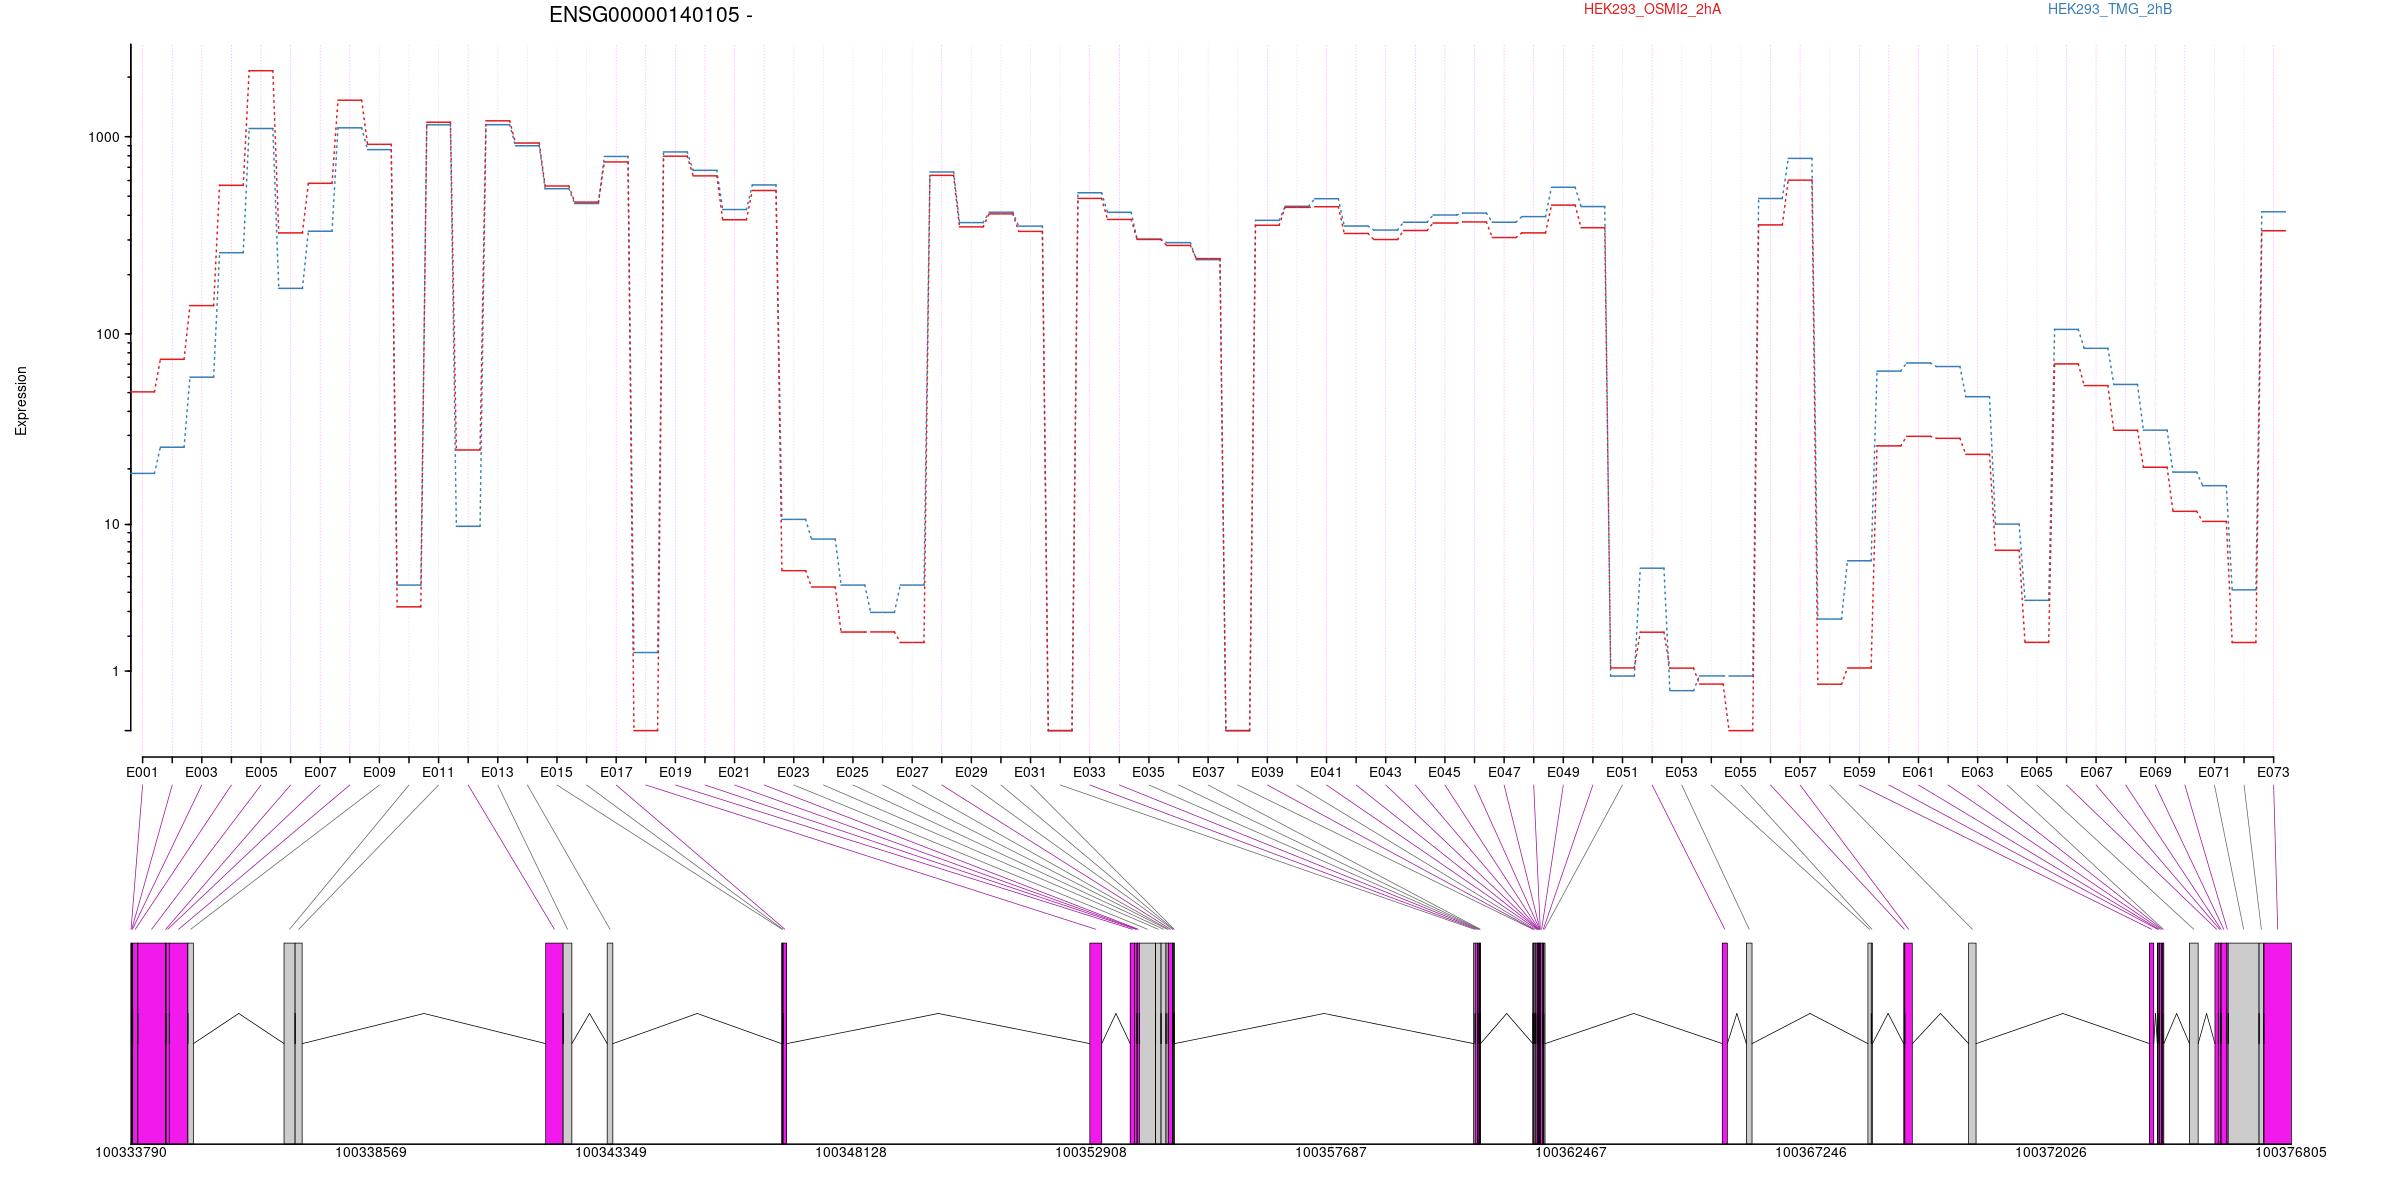Image resolution: width=2400 pixels, height=1200 pixels.
Task: Click exon bin label E023
Action: point(793,772)
